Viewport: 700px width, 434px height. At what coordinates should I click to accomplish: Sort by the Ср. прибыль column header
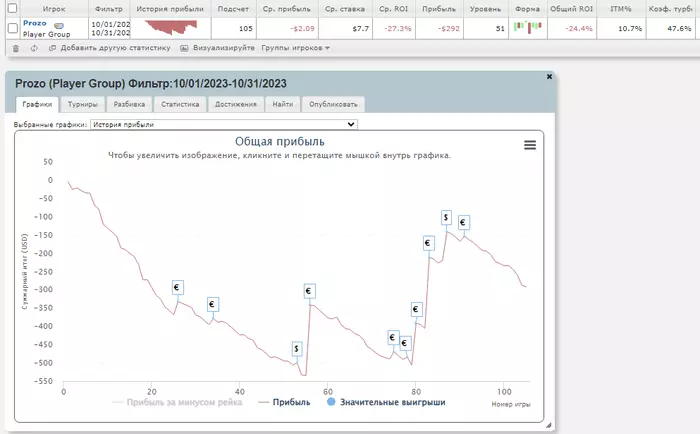(x=287, y=9)
